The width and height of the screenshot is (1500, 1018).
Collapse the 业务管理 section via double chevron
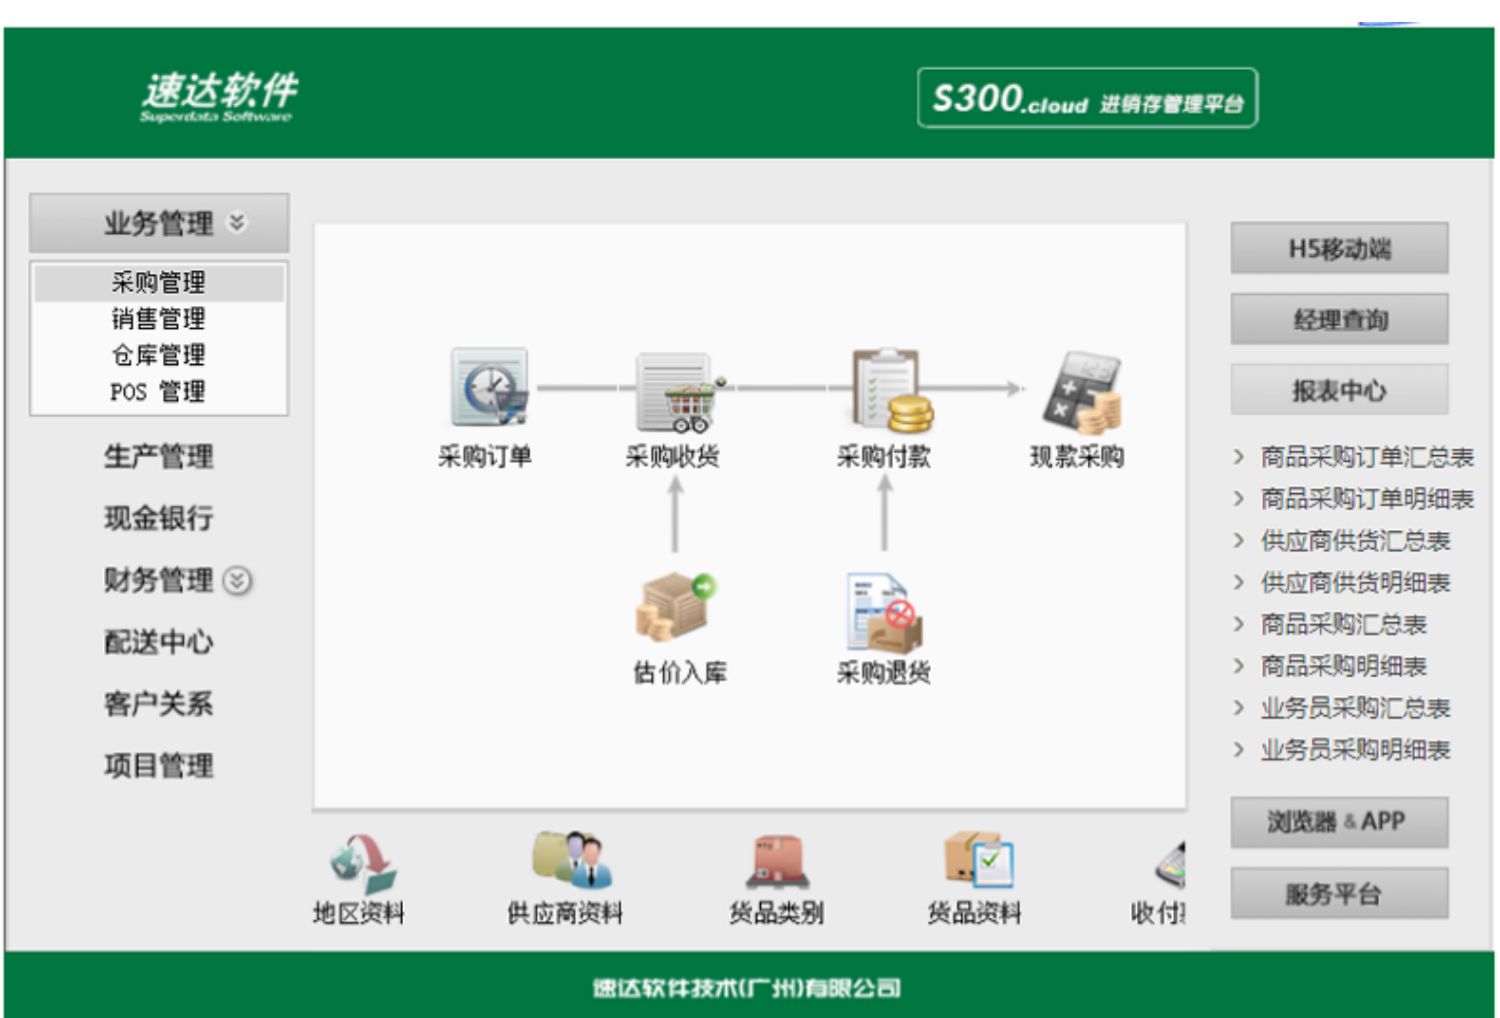tap(237, 222)
